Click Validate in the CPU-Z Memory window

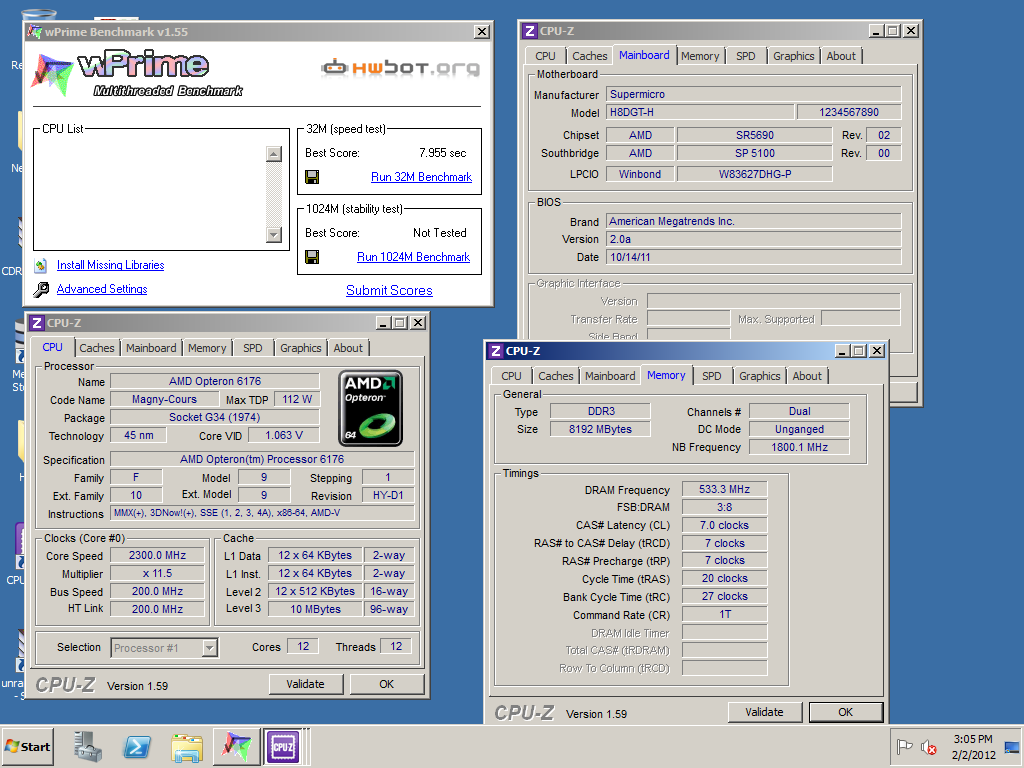764,712
